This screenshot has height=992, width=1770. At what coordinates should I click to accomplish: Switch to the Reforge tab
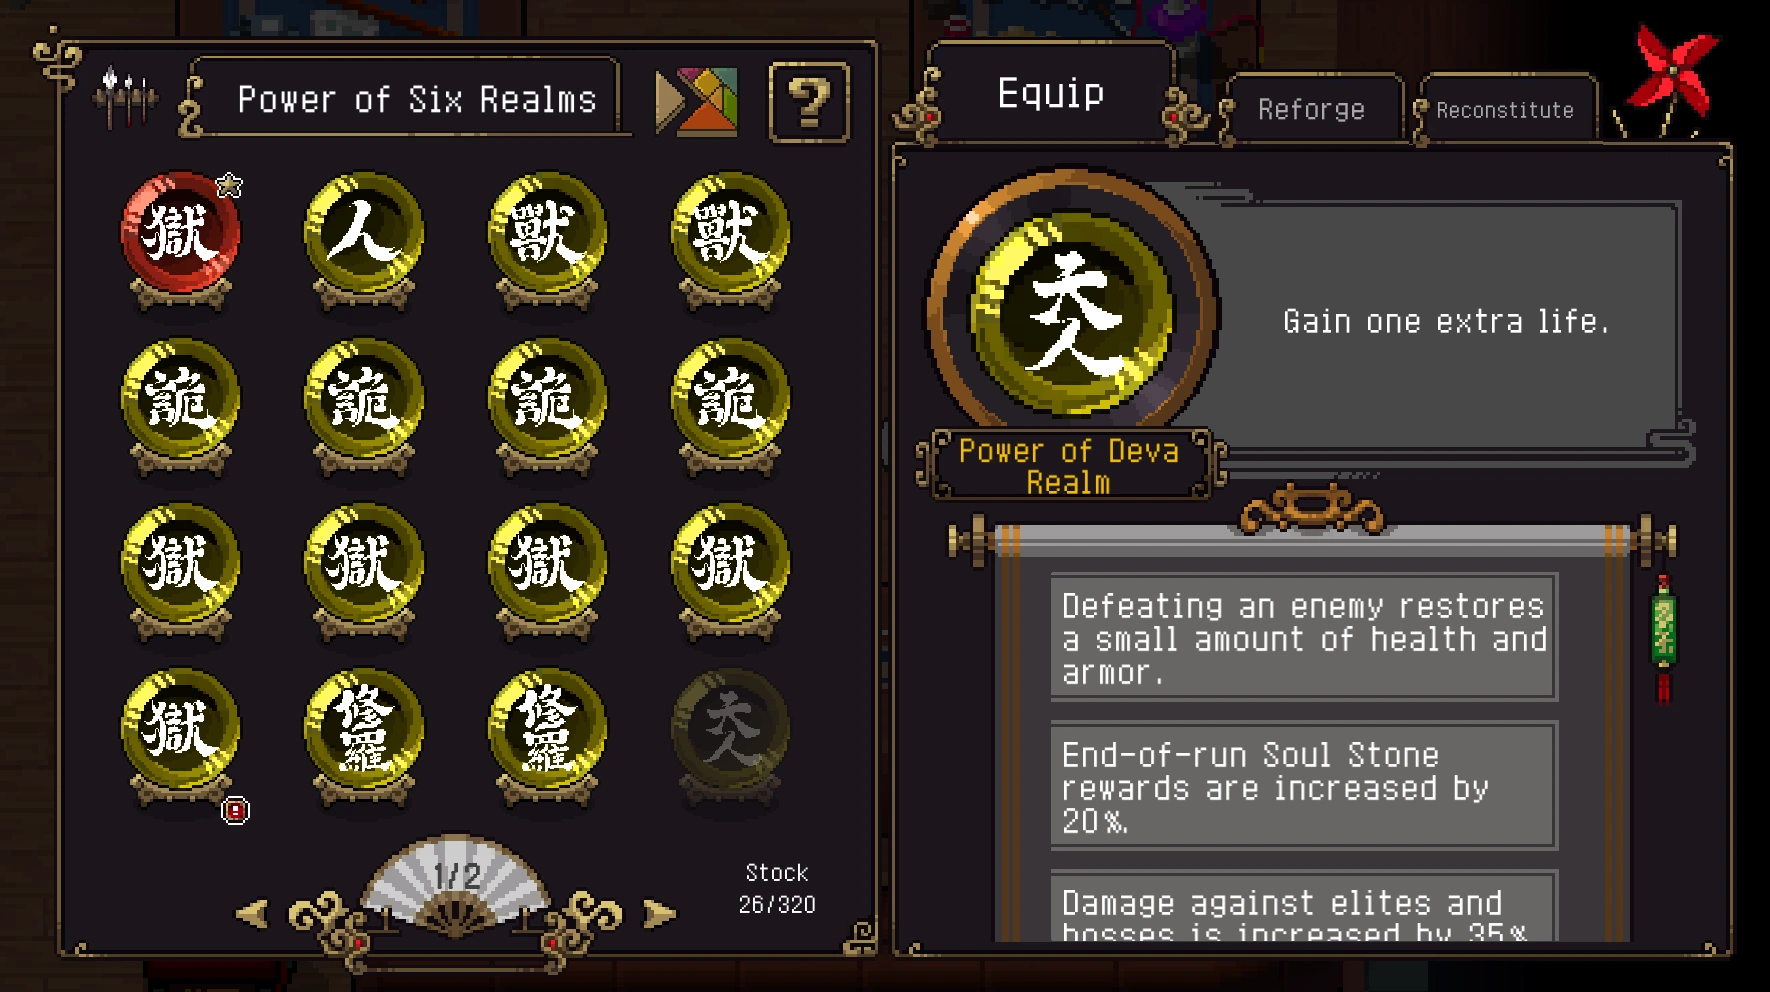click(x=1311, y=109)
